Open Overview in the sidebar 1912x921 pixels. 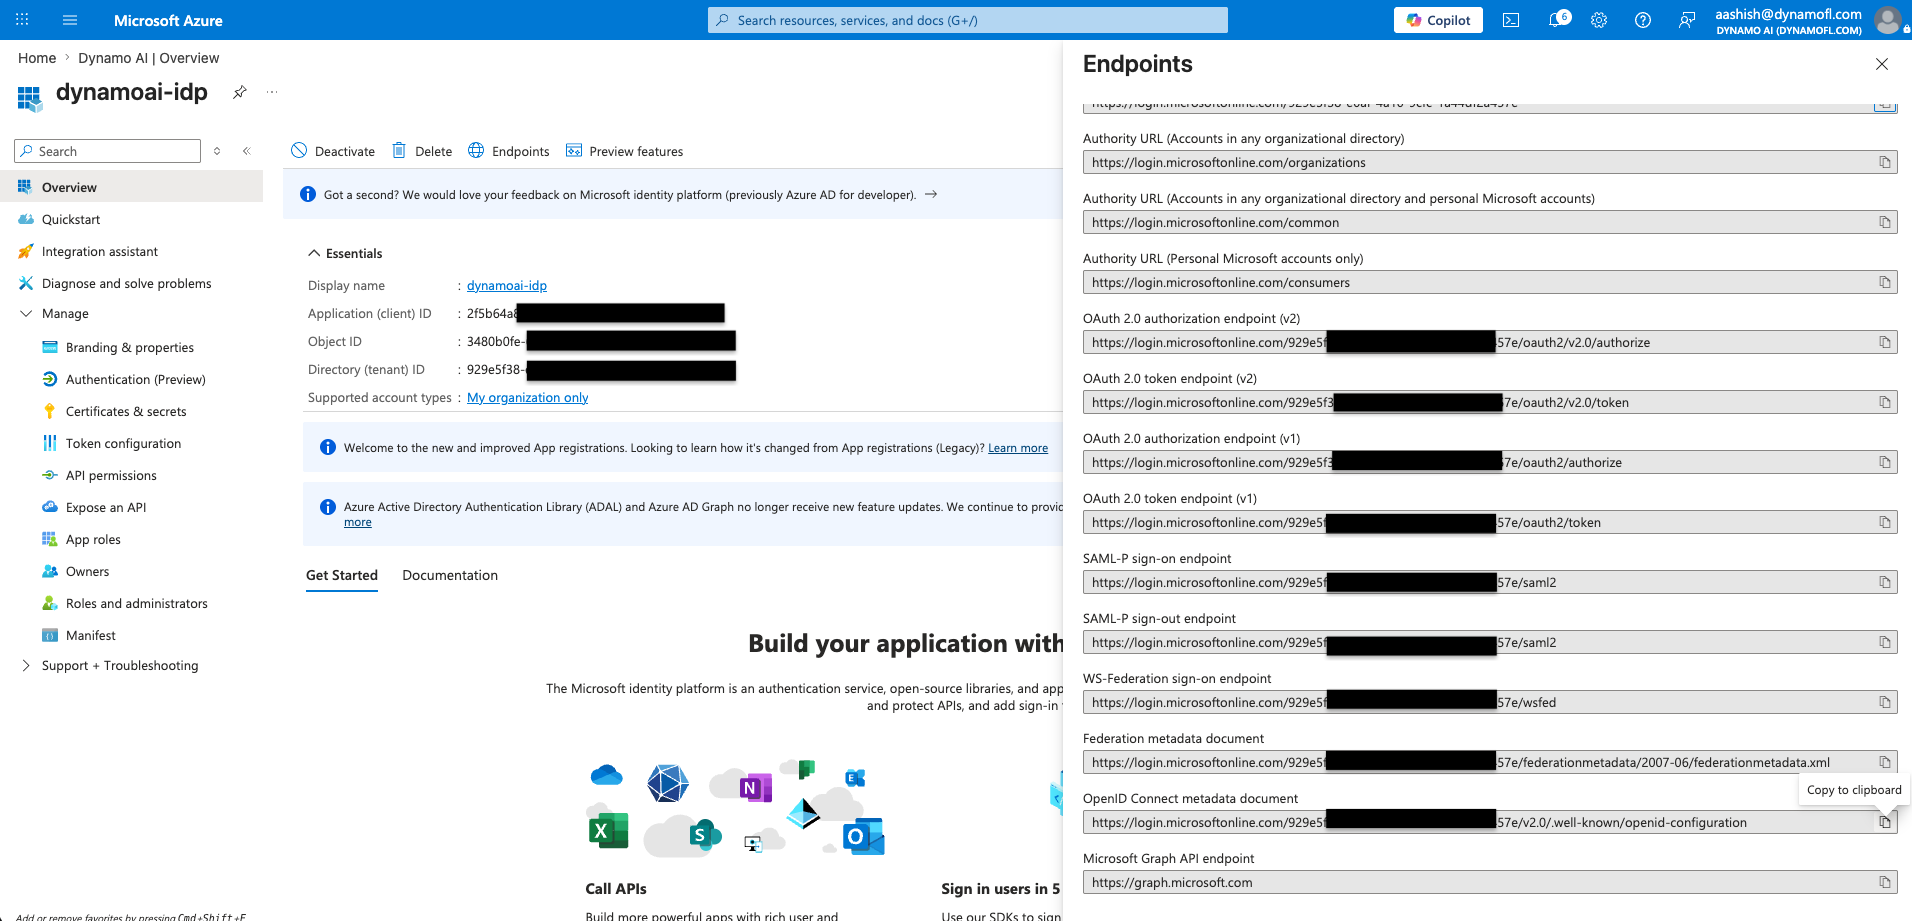(131, 187)
